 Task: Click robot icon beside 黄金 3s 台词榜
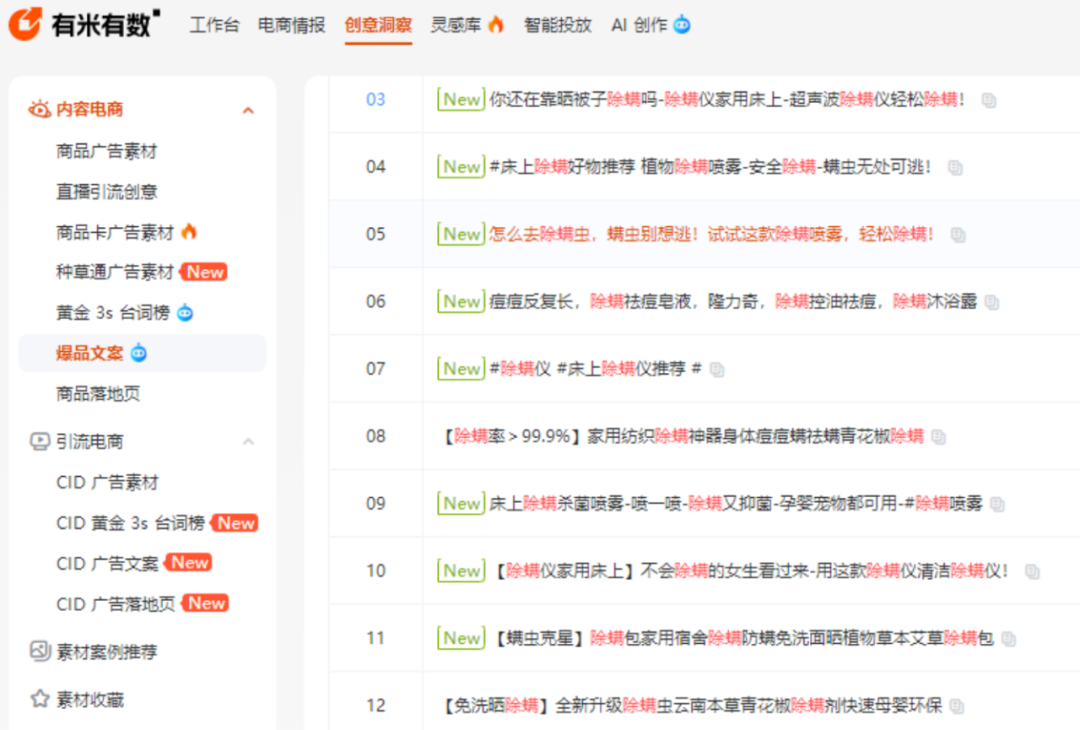[185, 313]
